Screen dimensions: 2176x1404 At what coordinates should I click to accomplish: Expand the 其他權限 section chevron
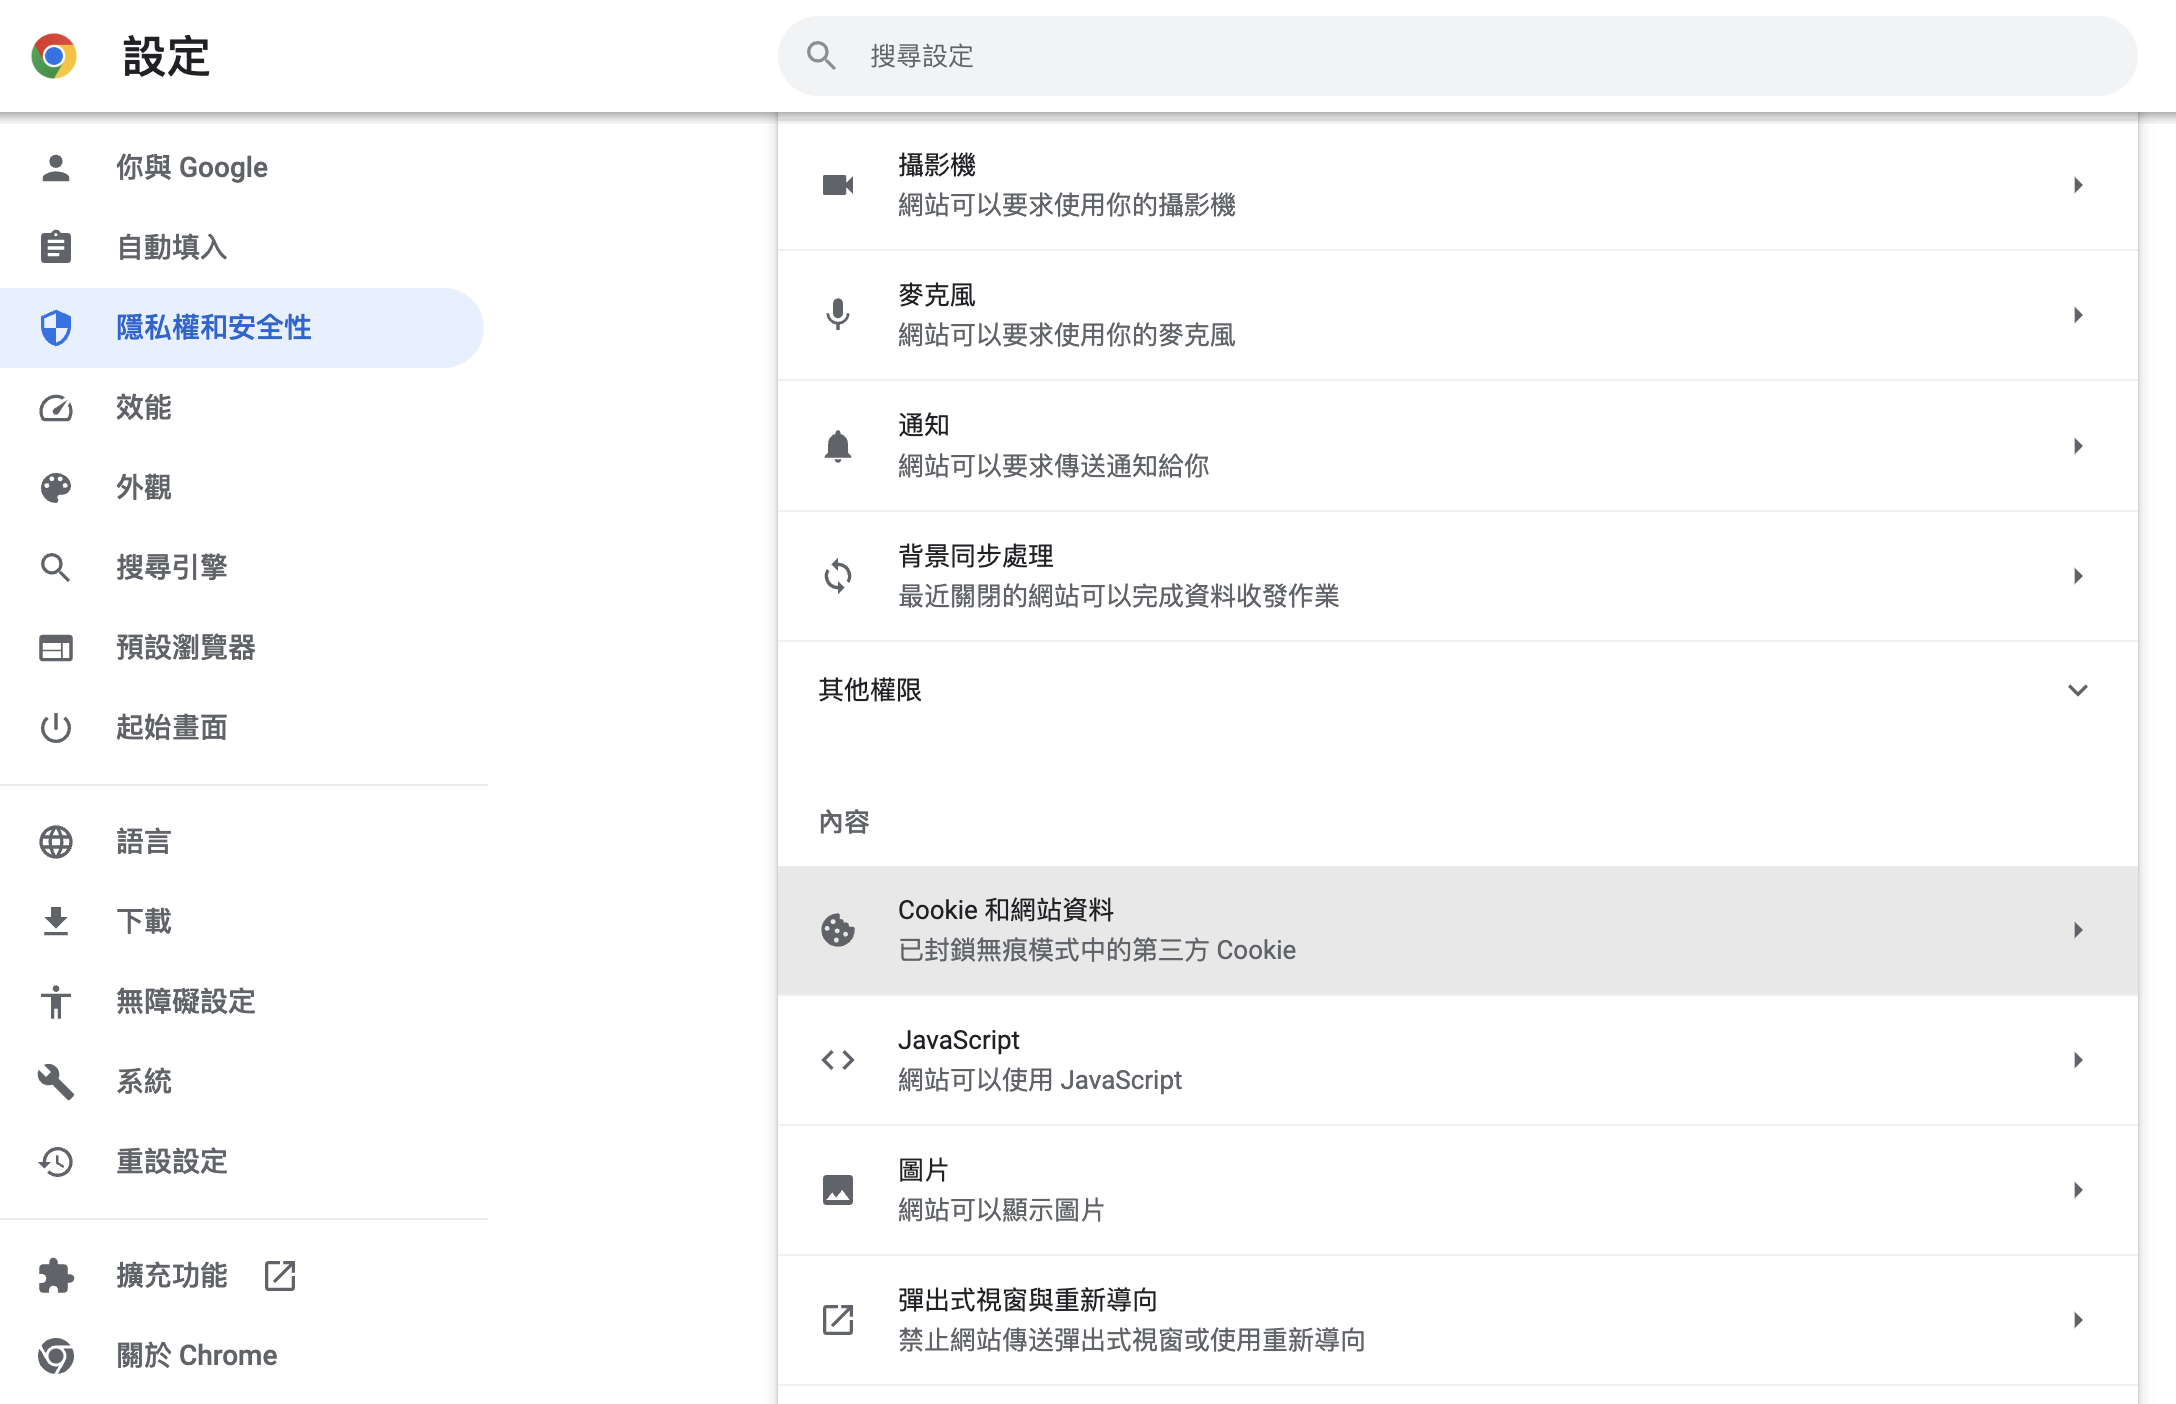[x=2077, y=690]
